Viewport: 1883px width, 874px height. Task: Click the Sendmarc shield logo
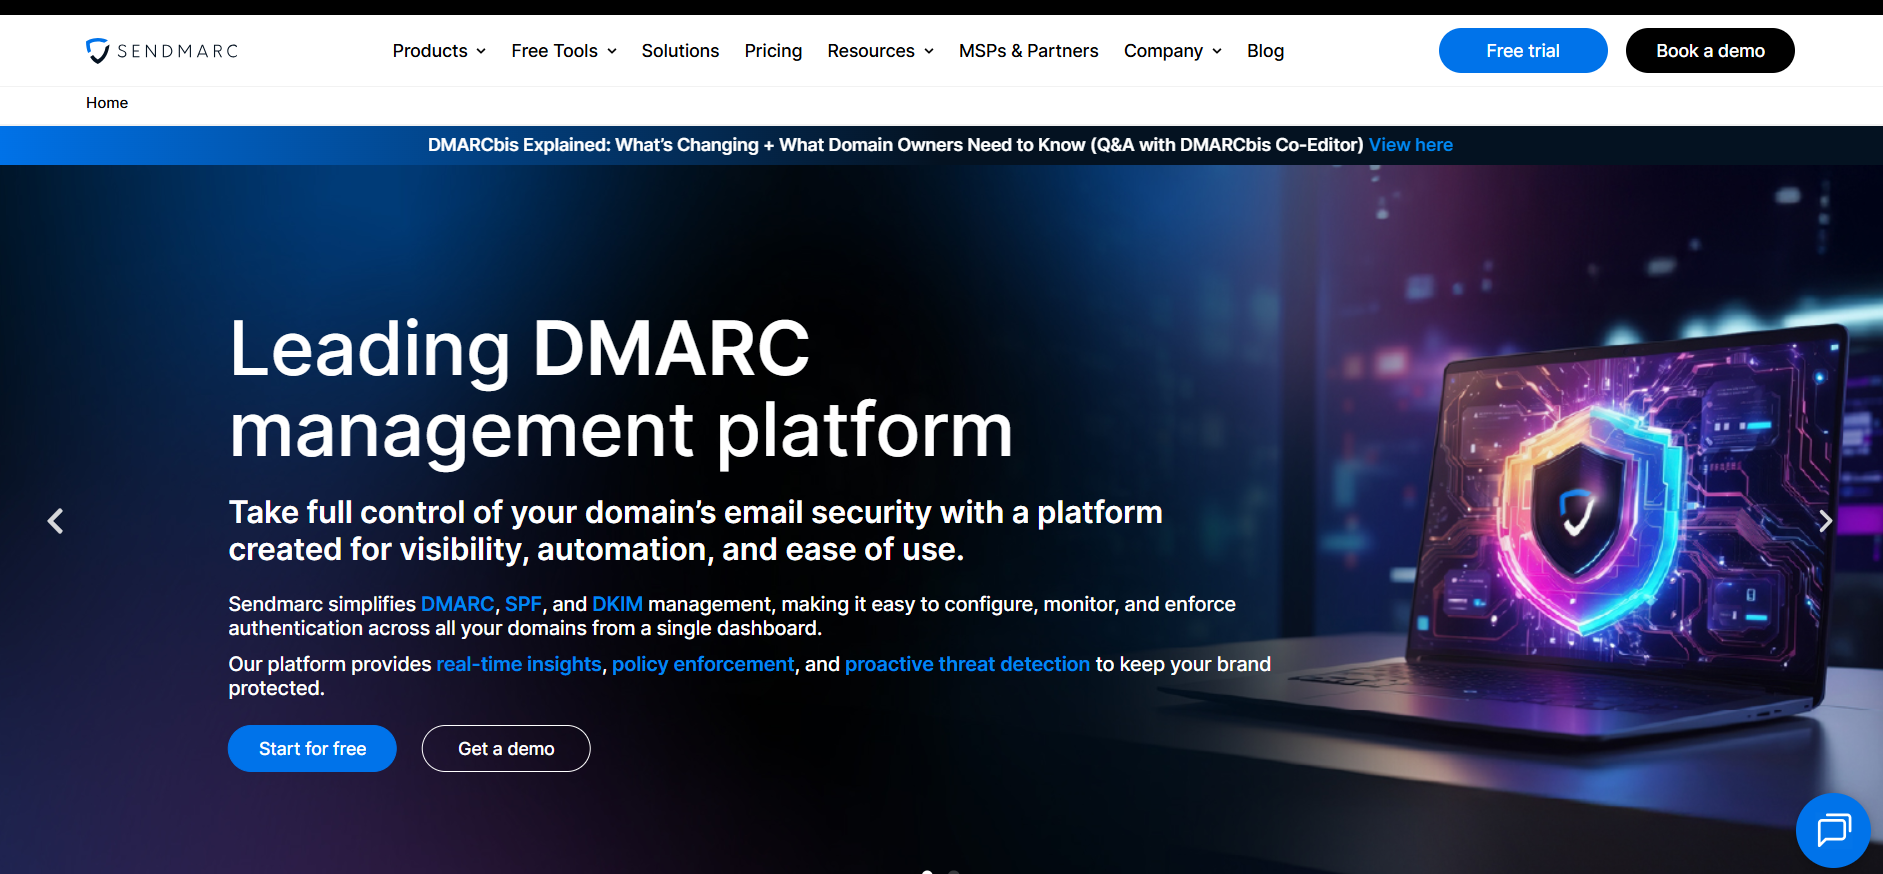pos(98,50)
